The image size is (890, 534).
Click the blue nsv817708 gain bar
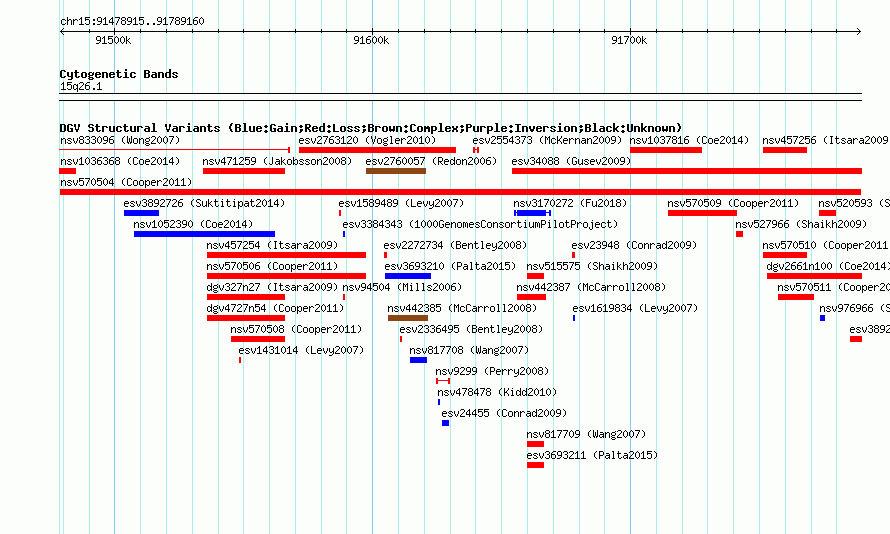pyautogui.click(x=418, y=360)
